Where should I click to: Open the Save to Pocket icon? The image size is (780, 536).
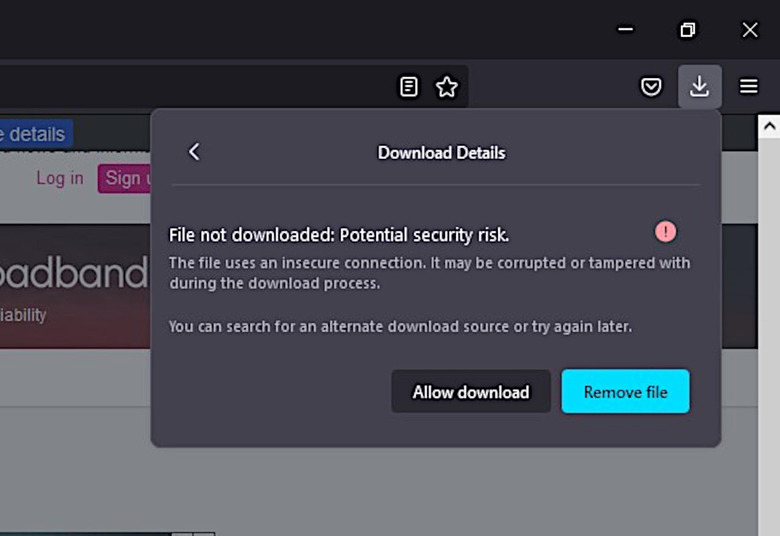point(651,87)
